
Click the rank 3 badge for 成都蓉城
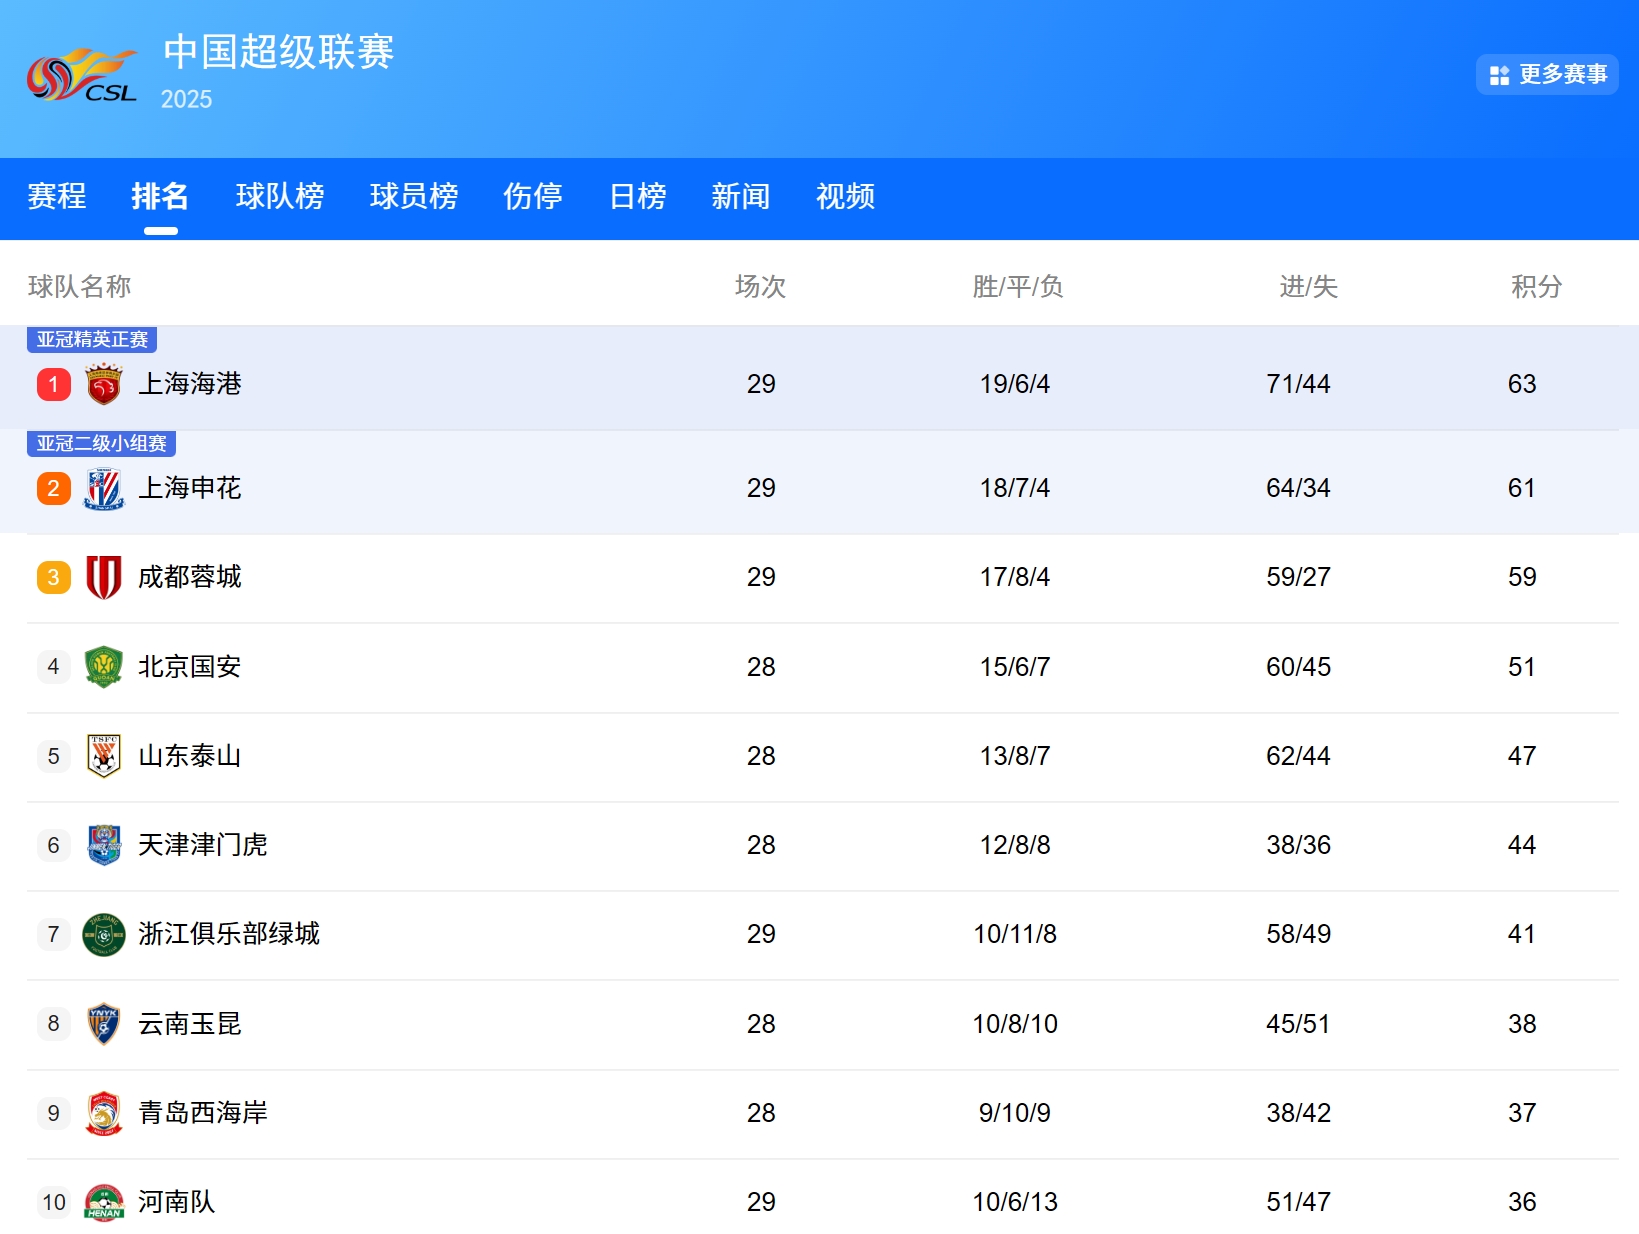(54, 577)
